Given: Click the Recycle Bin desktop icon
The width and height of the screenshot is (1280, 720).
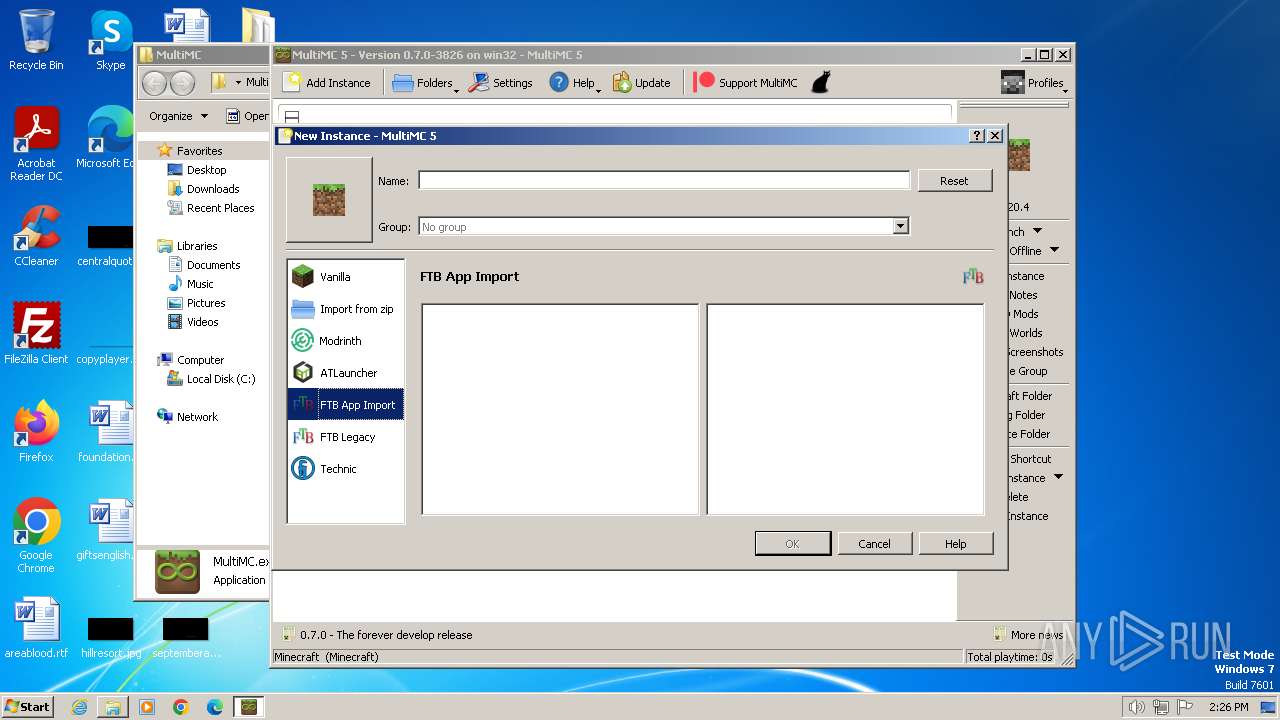Looking at the screenshot, I should coord(36,40).
